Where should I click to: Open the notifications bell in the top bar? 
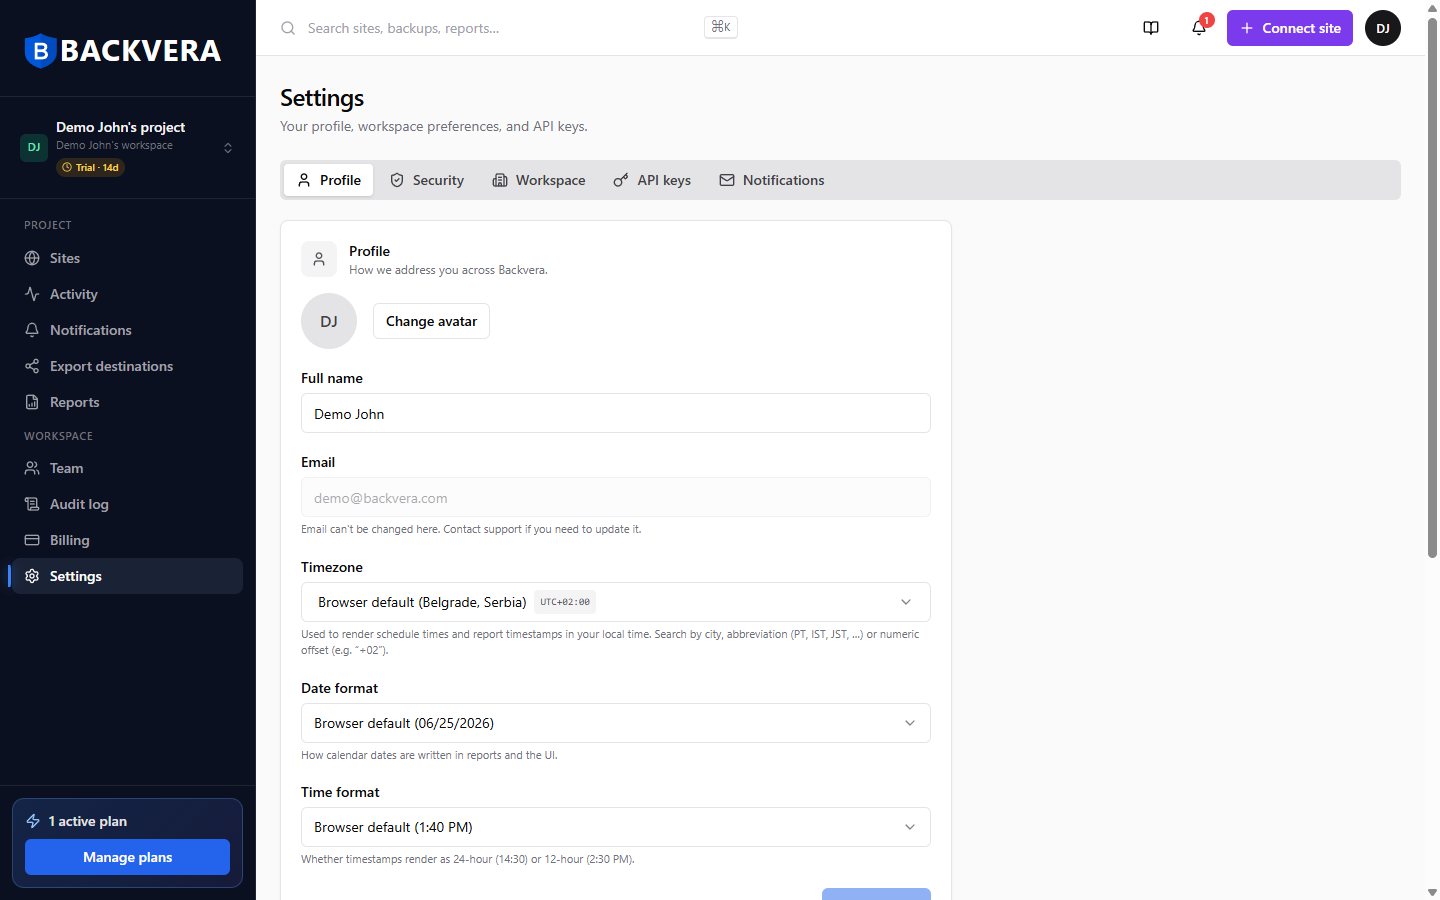pos(1199,28)
